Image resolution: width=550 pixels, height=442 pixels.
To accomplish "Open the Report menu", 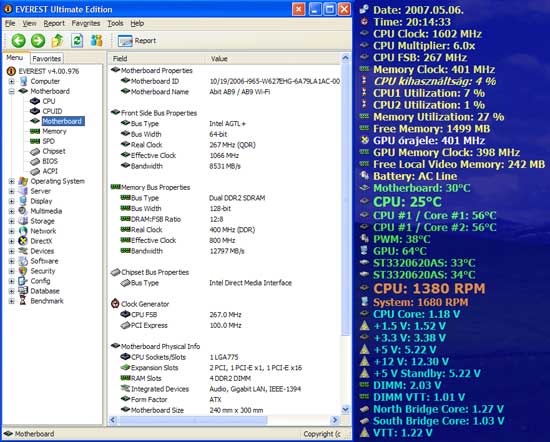I will (54, 24).
